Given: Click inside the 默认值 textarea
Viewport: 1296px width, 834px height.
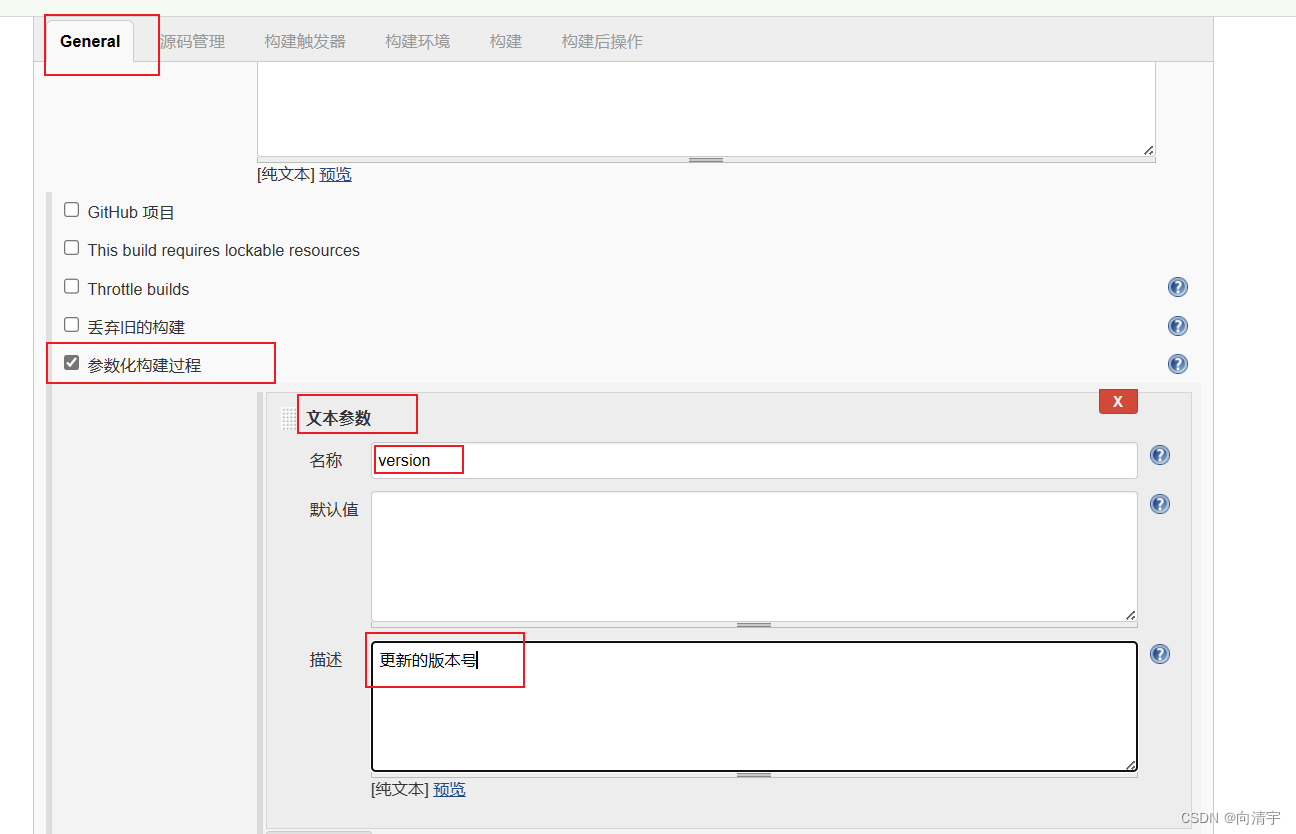Looking at the screenshot, I should [x=754, y=556].
